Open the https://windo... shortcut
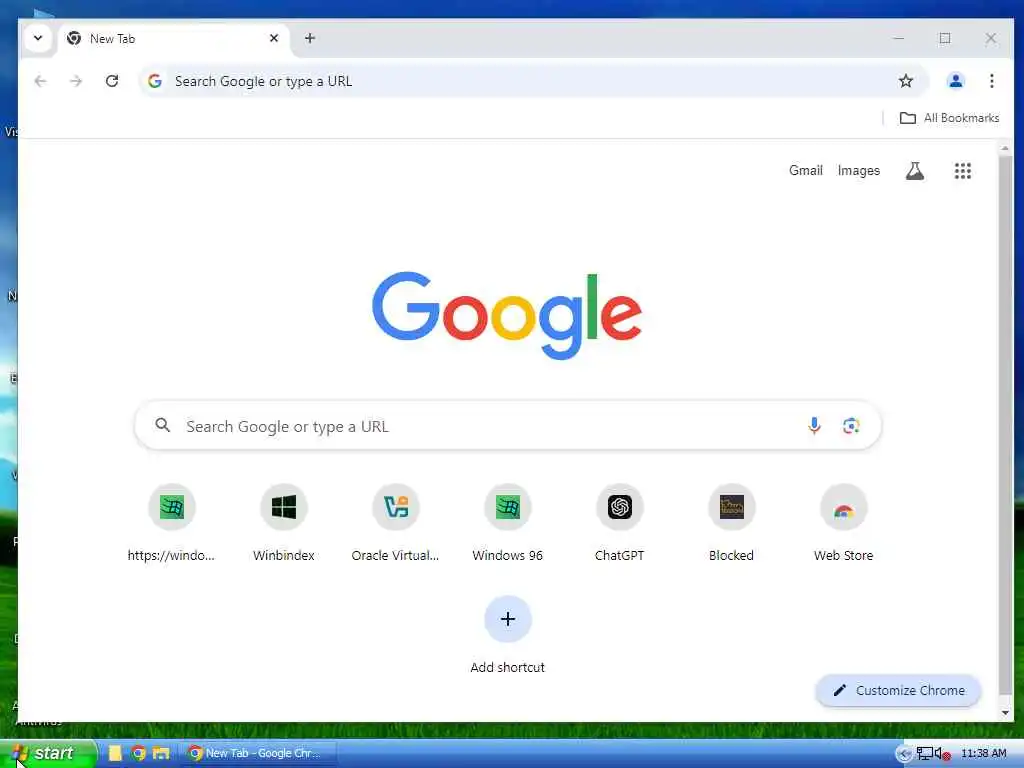This screenshot has height=768, width=1024. 171,523
